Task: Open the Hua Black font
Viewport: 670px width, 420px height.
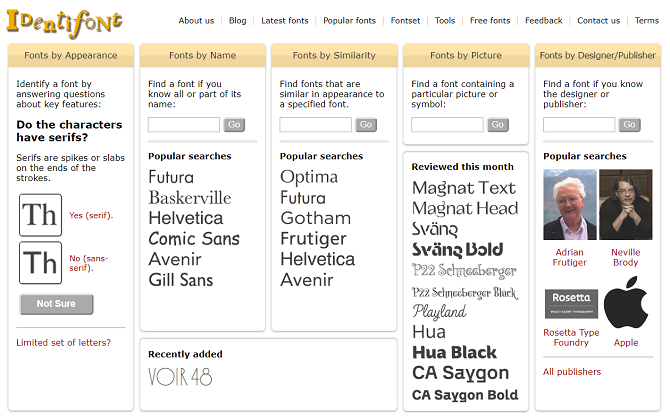Action: [x=454, y=353]
